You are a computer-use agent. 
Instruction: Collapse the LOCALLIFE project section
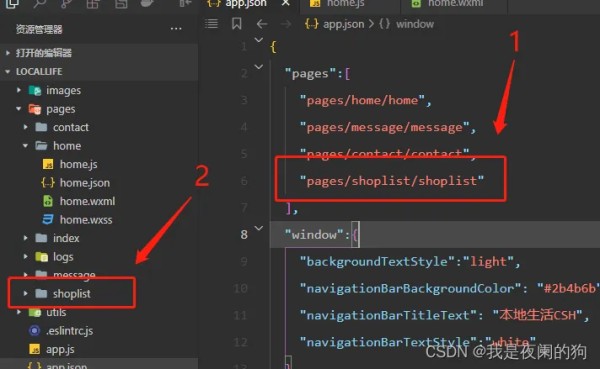pos(8,72)
